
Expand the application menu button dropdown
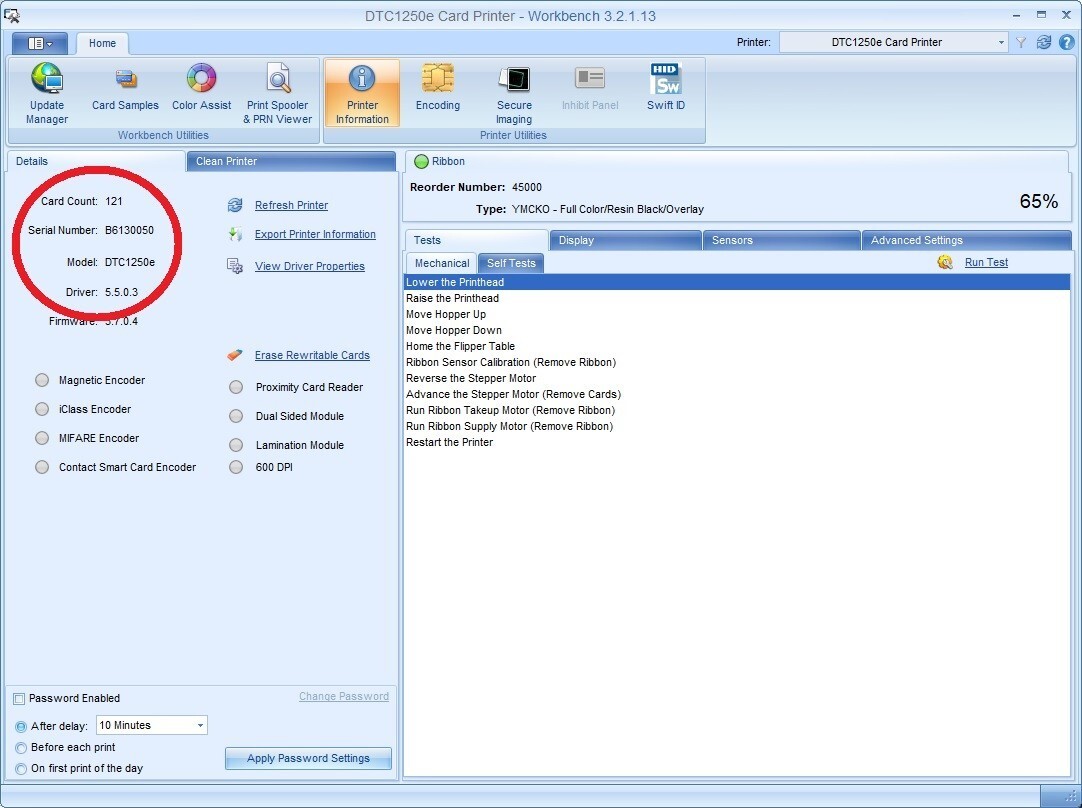point(40,43)
